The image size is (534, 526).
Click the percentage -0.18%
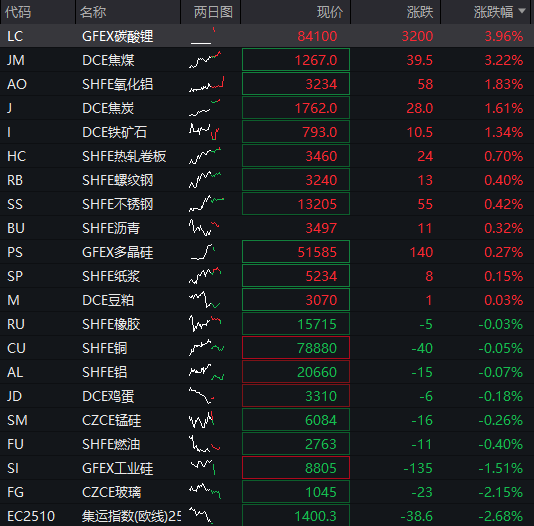point(501,396)
